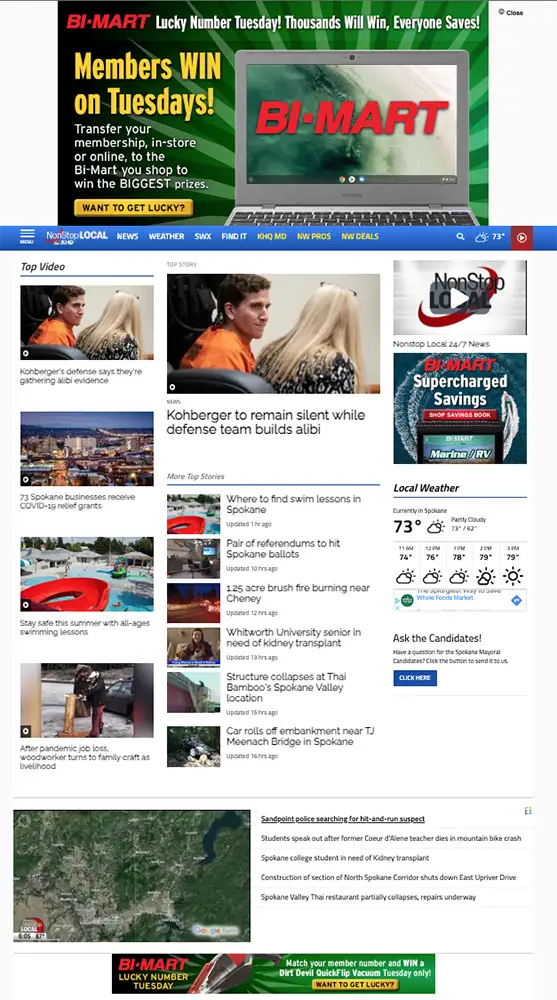Open the NW DEALS navigation link
This screenshot has height=1000, width=557.
(x=360, y=237)
